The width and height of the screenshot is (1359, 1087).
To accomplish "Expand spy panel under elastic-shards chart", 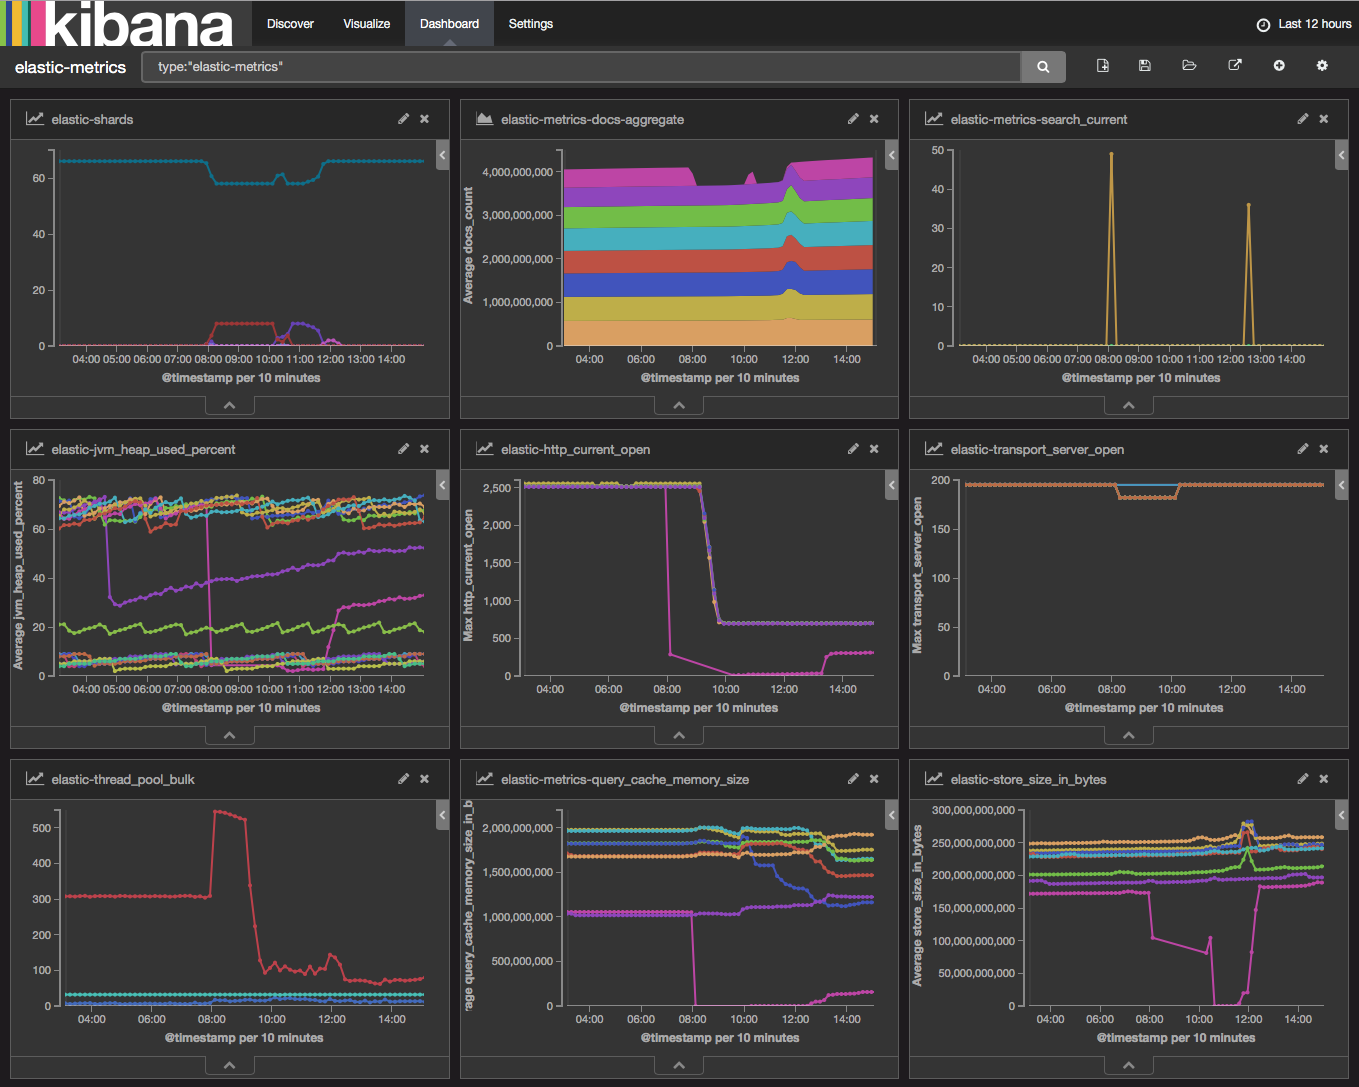I will pyautogui.click(x=230, y=405).
